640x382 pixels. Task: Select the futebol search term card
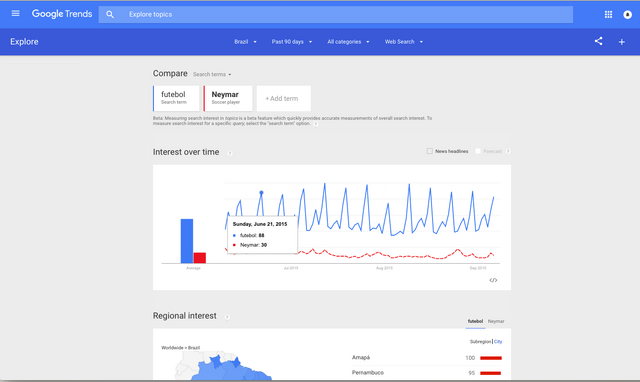click(x=176, y=98)
